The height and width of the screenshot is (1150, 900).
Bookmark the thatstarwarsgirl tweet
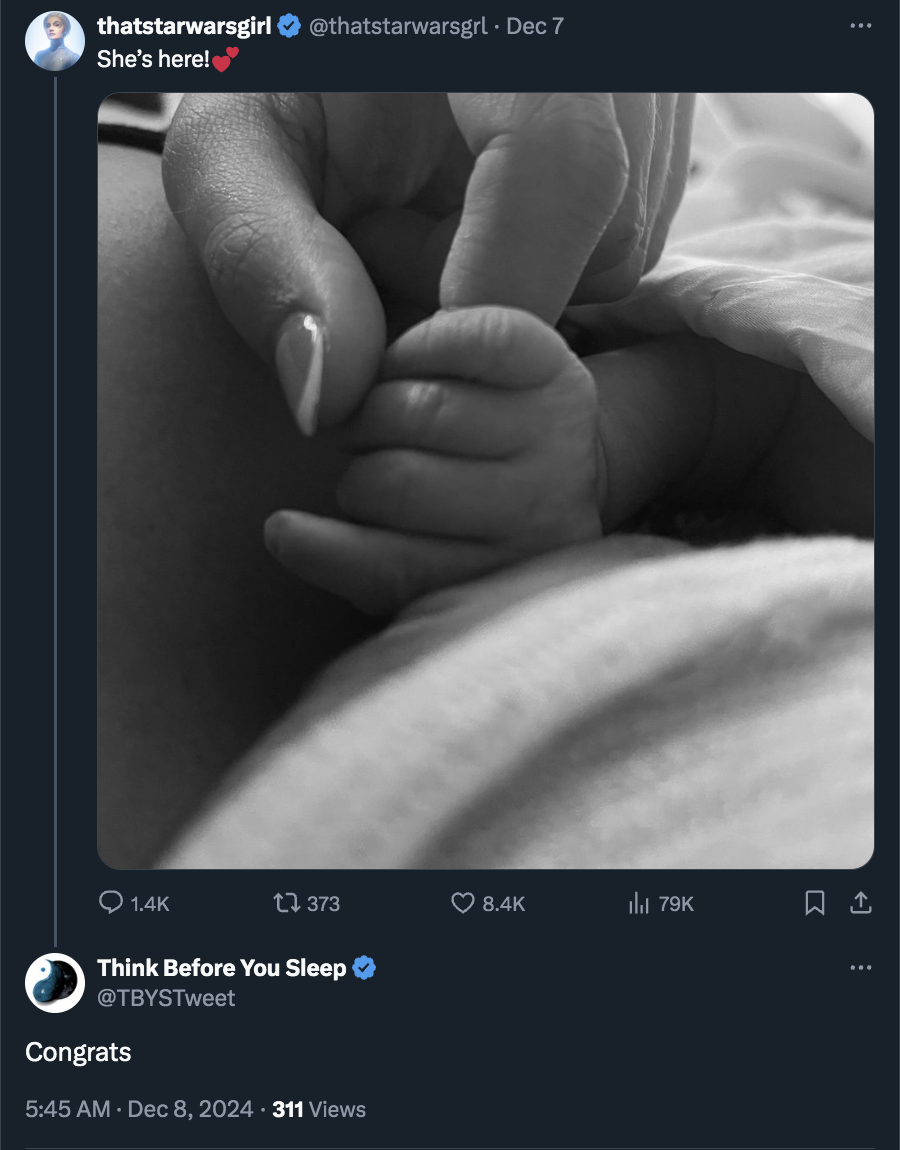point(814,903)
